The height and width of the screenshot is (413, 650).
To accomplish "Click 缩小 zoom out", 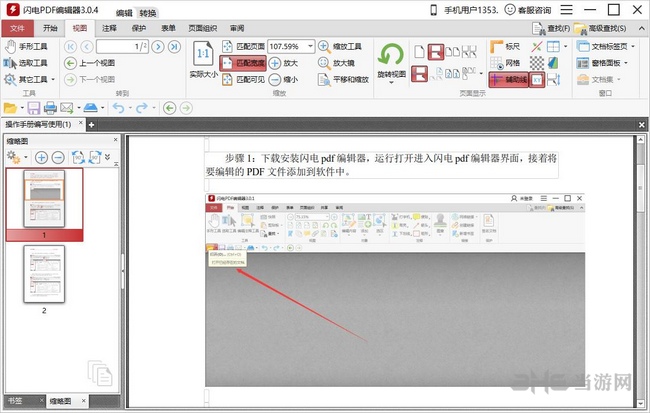I will [x=284, y=79].
